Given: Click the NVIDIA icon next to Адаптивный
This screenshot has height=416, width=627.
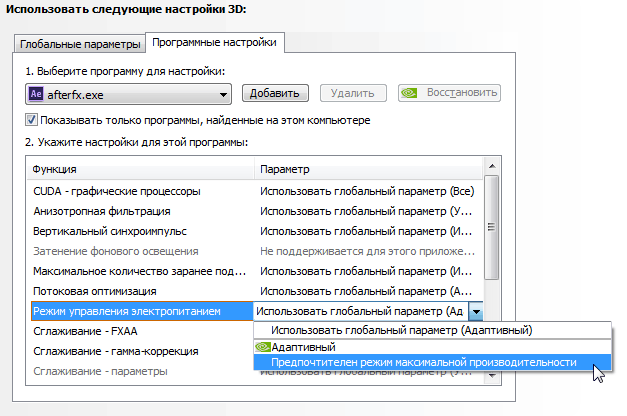Looking at the screenshot, I should coord(262,347).
